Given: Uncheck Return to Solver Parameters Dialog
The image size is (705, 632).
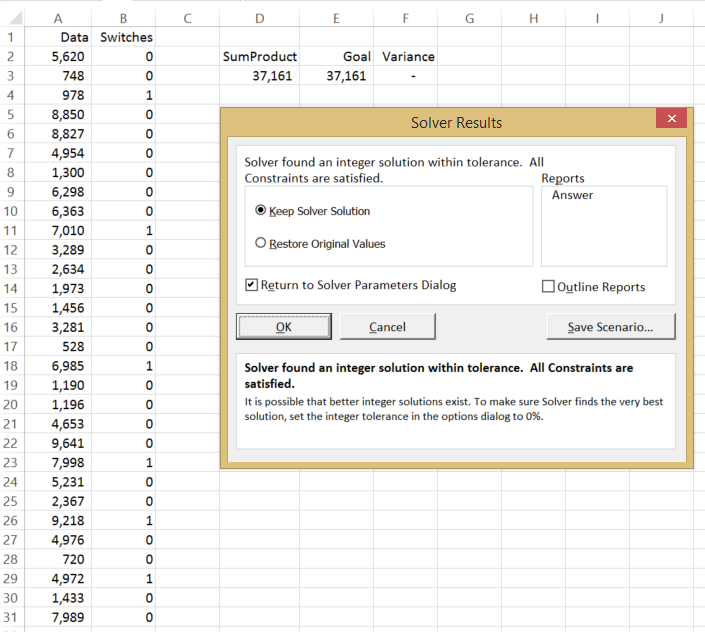Looking at the screenshot, I should [x=251, y=286].
